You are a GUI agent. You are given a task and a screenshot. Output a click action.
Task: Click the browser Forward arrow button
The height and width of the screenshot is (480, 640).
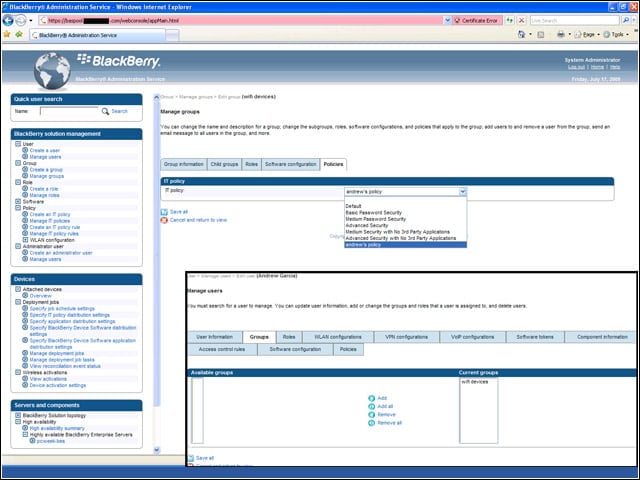20,20
